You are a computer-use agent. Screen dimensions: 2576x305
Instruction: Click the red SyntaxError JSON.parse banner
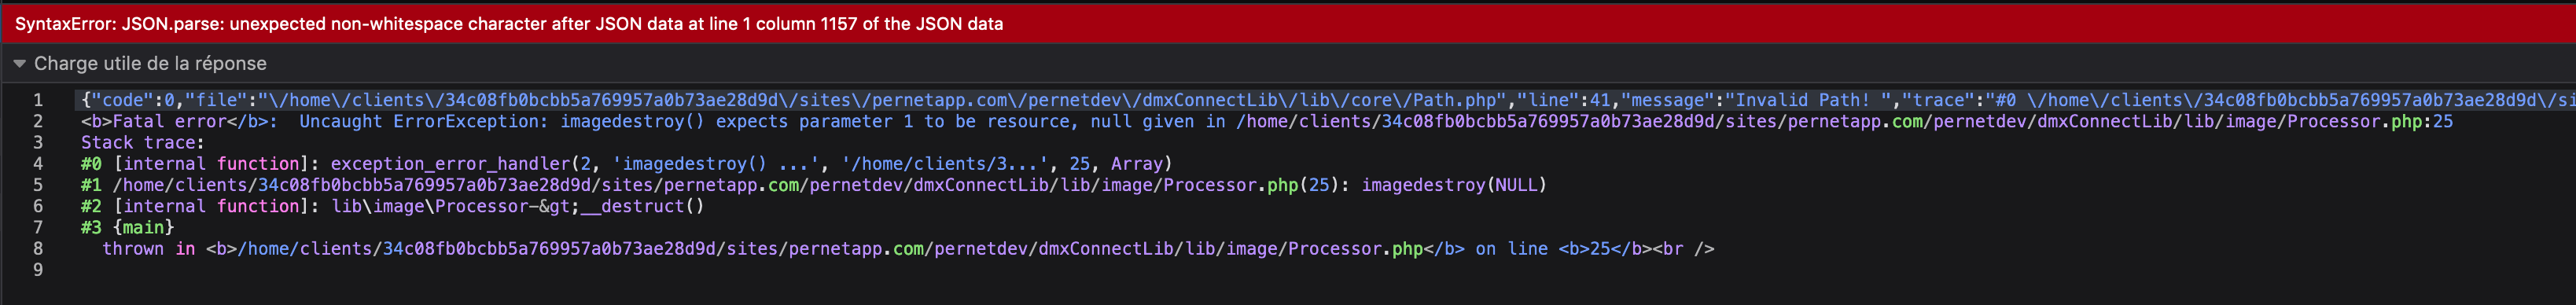click(1288, 23)
